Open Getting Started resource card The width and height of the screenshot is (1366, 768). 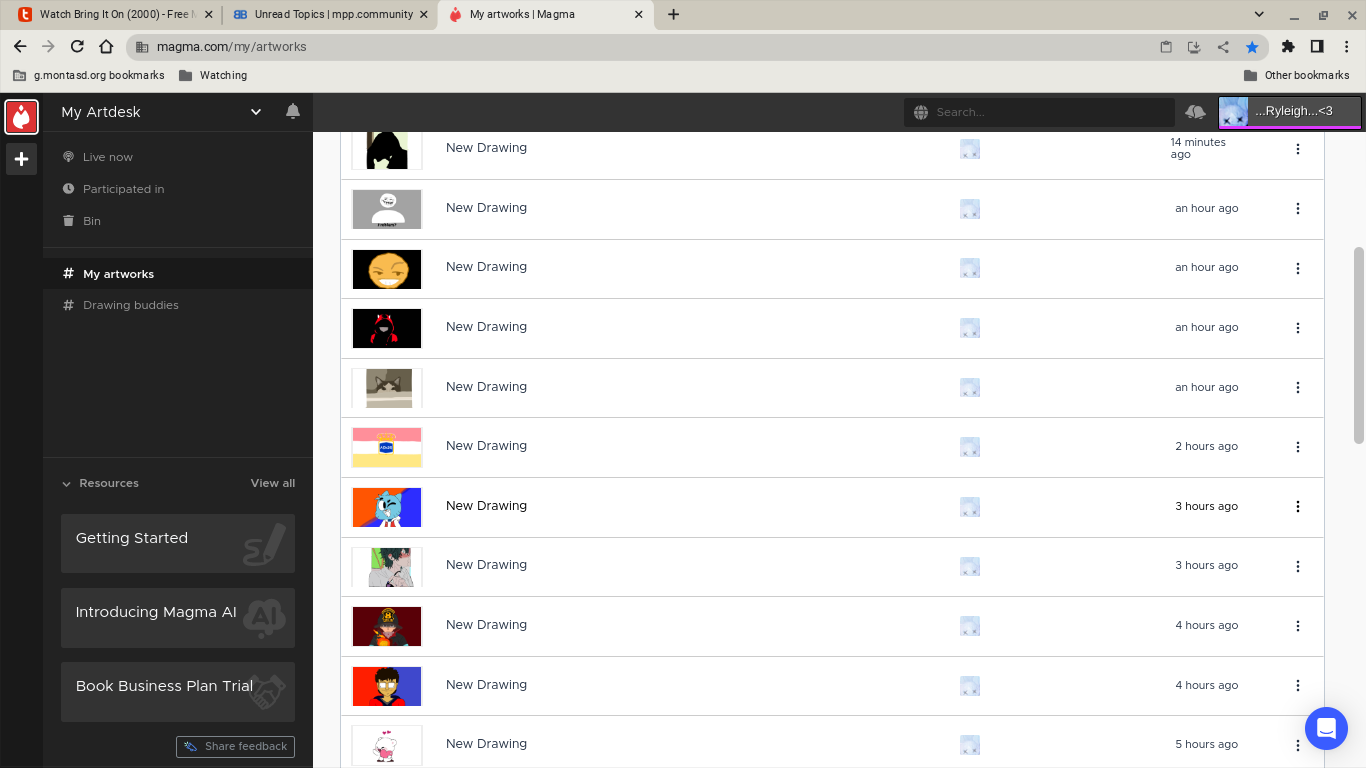pos(178,543)
